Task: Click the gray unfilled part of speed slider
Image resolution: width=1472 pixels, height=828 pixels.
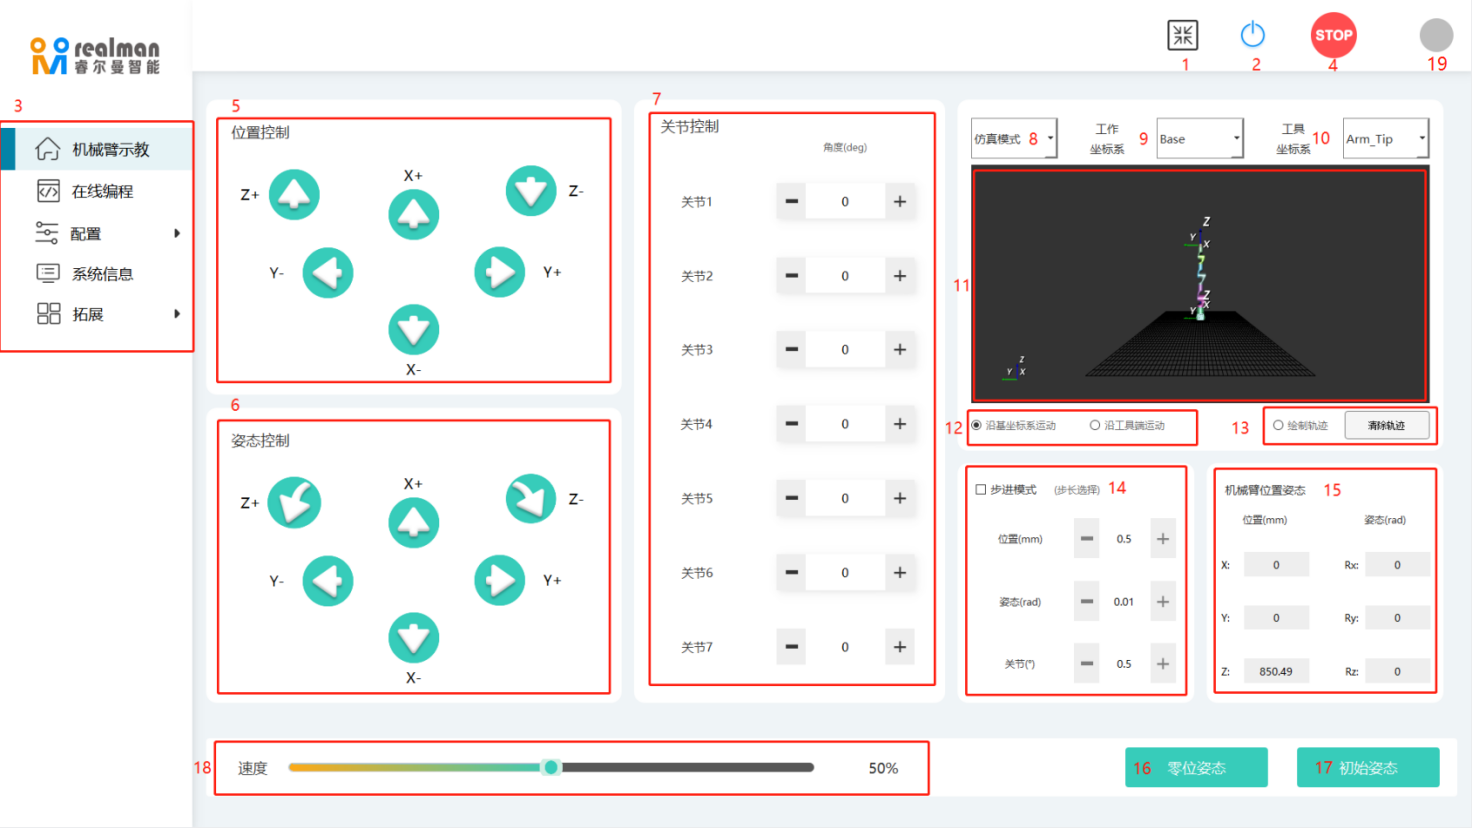Action: click(686, 767)
